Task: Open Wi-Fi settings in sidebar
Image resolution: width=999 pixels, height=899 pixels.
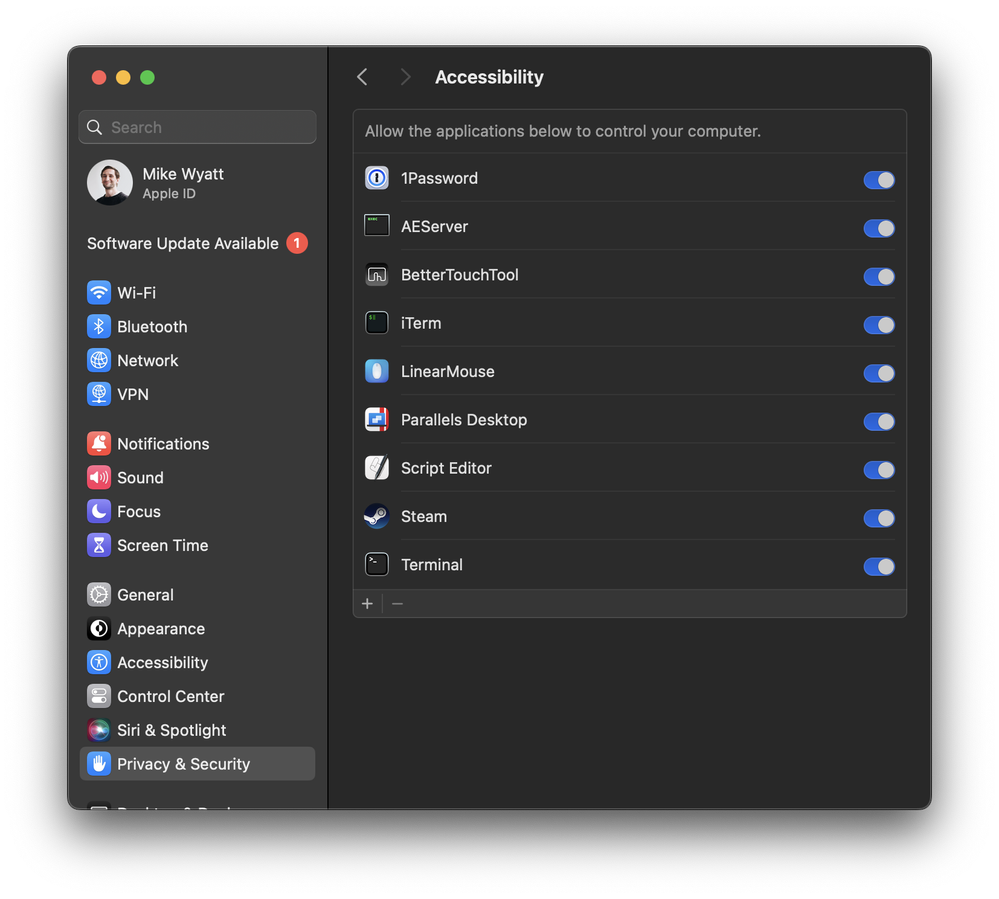Action: click(136, 293)
